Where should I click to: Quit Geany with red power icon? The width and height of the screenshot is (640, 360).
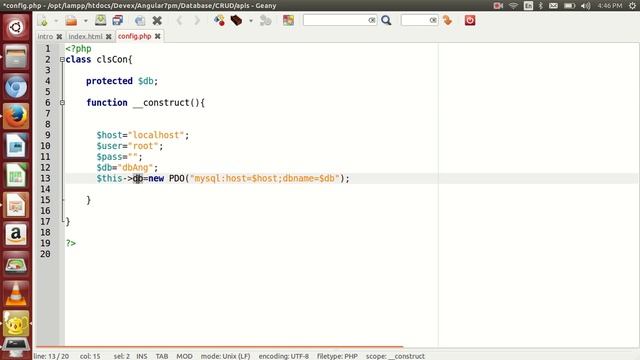pos(470,20)
